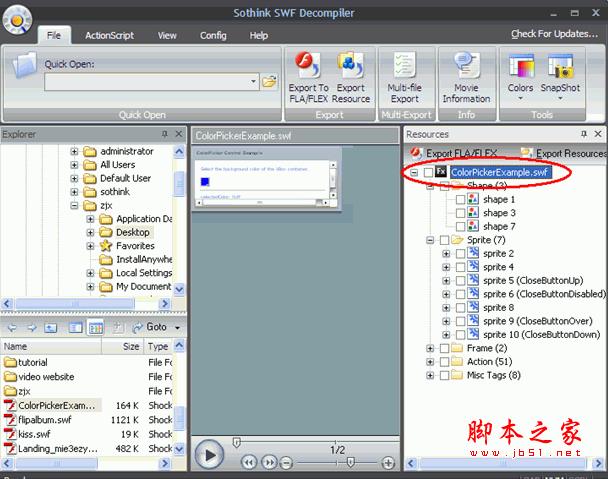Viewport: 608px width, 479px height.
Task: Check the ColorPickerExample.swf checkbox
Action: 429,173
